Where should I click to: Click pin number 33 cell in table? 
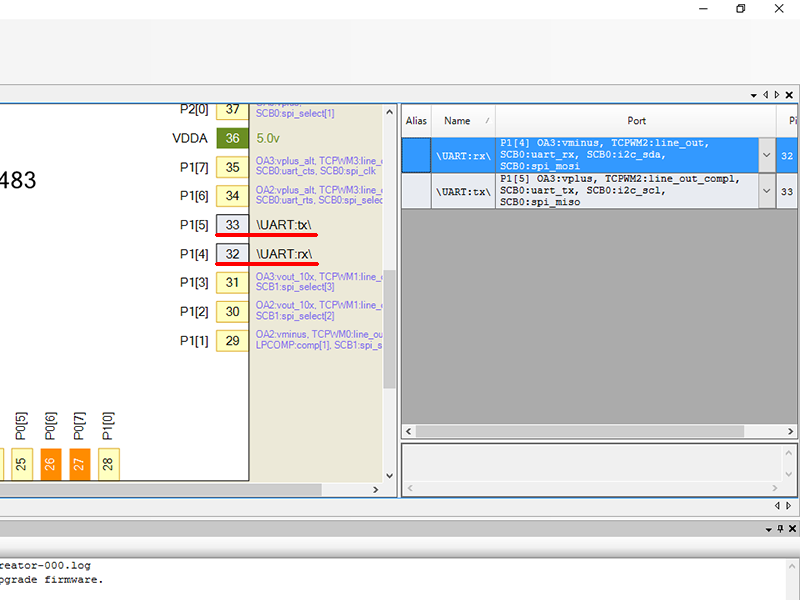coord(787,191)
